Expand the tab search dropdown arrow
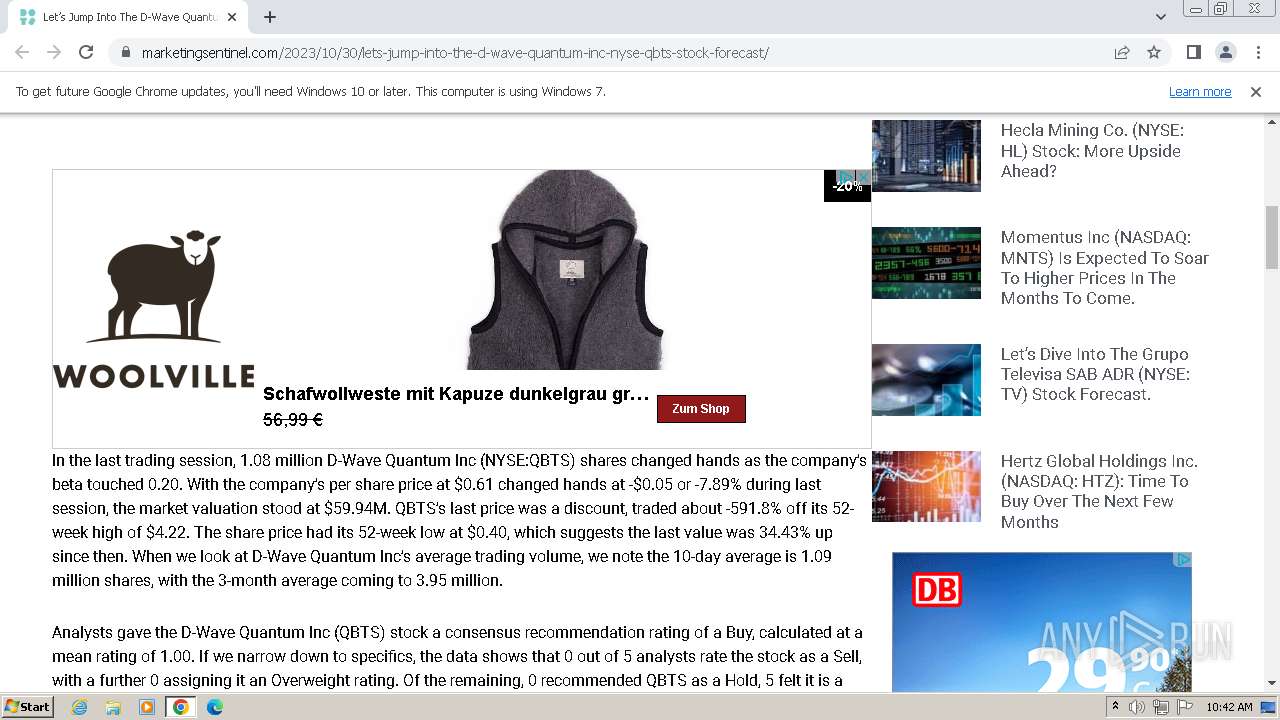This screenshot has height=720, width=1280. tap(1161, 17)
